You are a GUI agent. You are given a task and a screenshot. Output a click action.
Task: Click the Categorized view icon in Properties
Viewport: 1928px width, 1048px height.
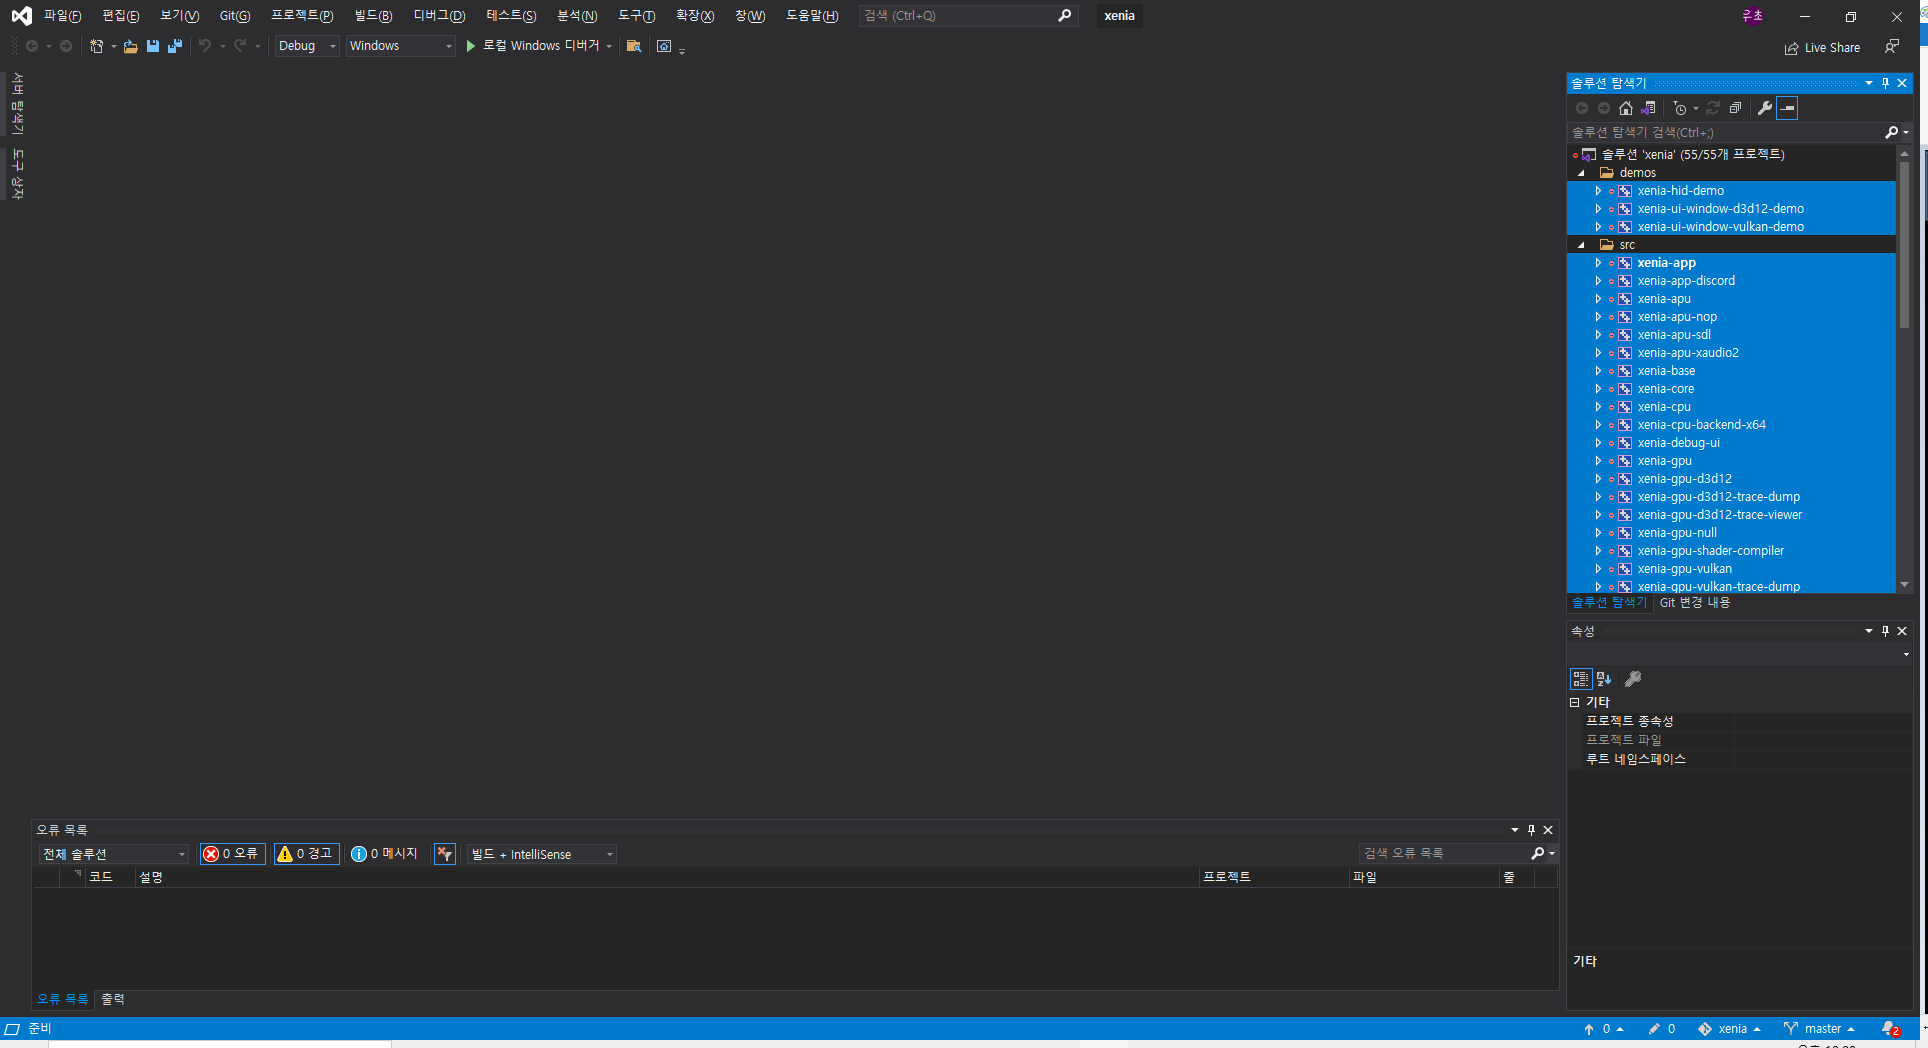[x=1581, y=679]
